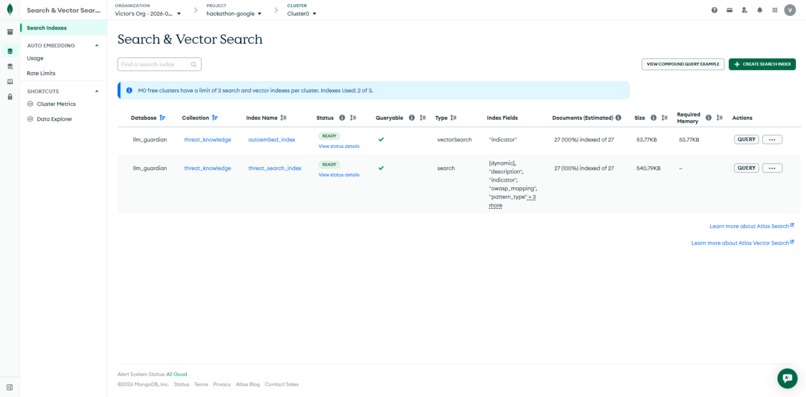Sort table by Queryable column
Viewport: 806px width, 397px height.
tap(423, 118)
